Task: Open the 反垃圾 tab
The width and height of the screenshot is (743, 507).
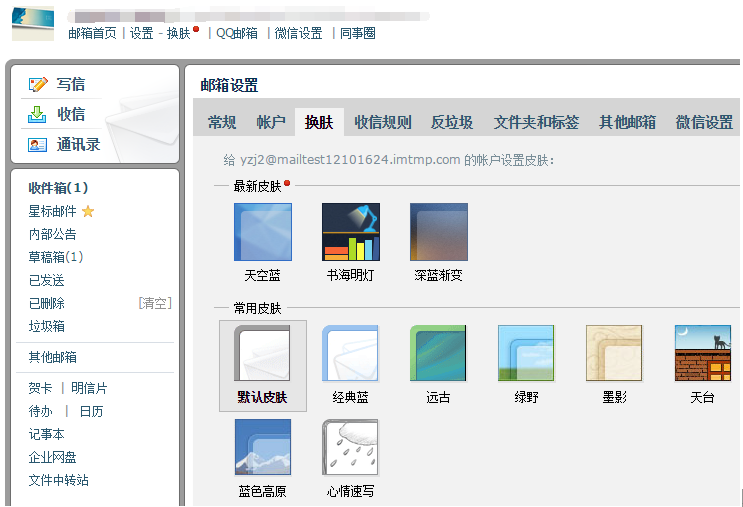Action: point(452,123)
